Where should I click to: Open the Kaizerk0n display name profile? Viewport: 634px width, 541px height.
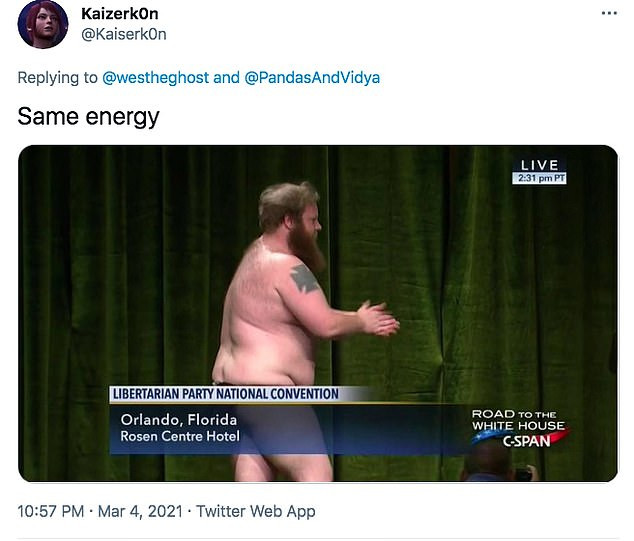120,14
